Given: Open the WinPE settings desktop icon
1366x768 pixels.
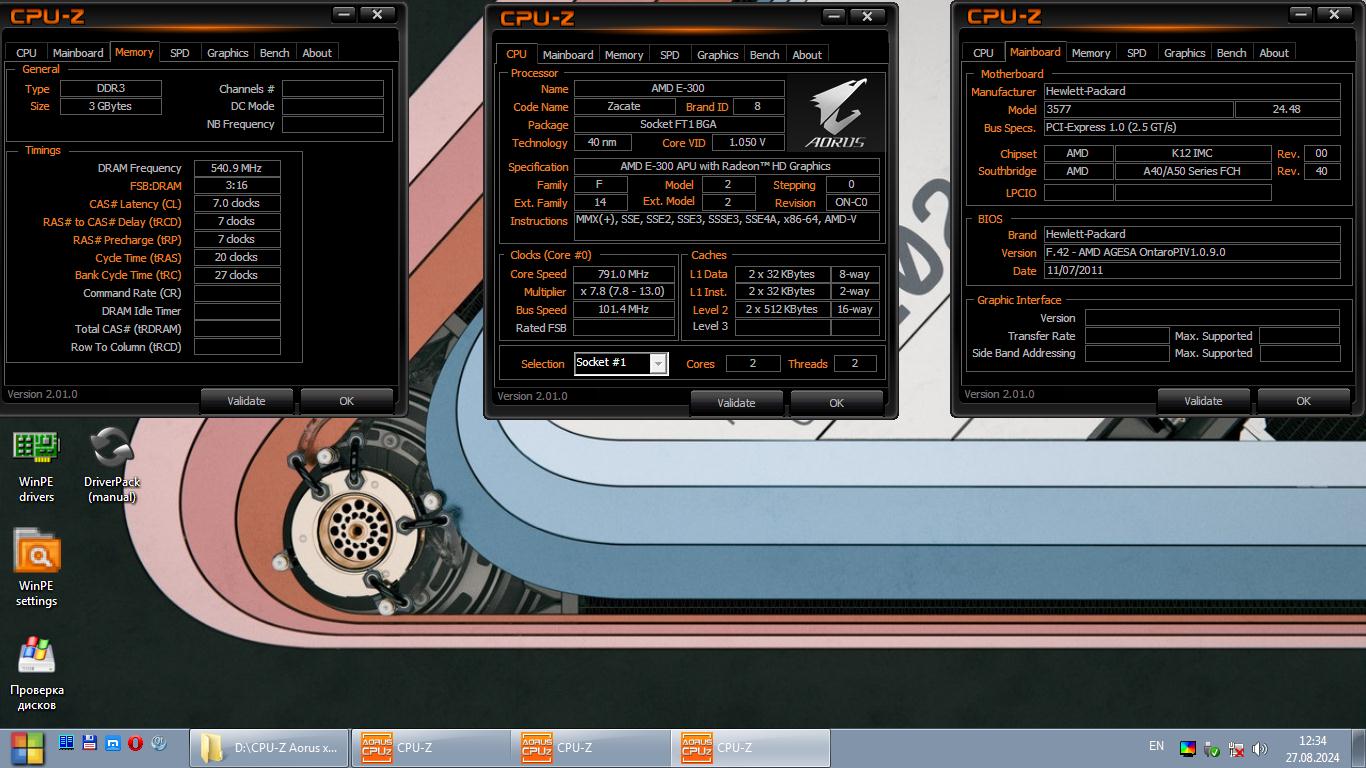Looking at the screenshot, I should [36, 568].
